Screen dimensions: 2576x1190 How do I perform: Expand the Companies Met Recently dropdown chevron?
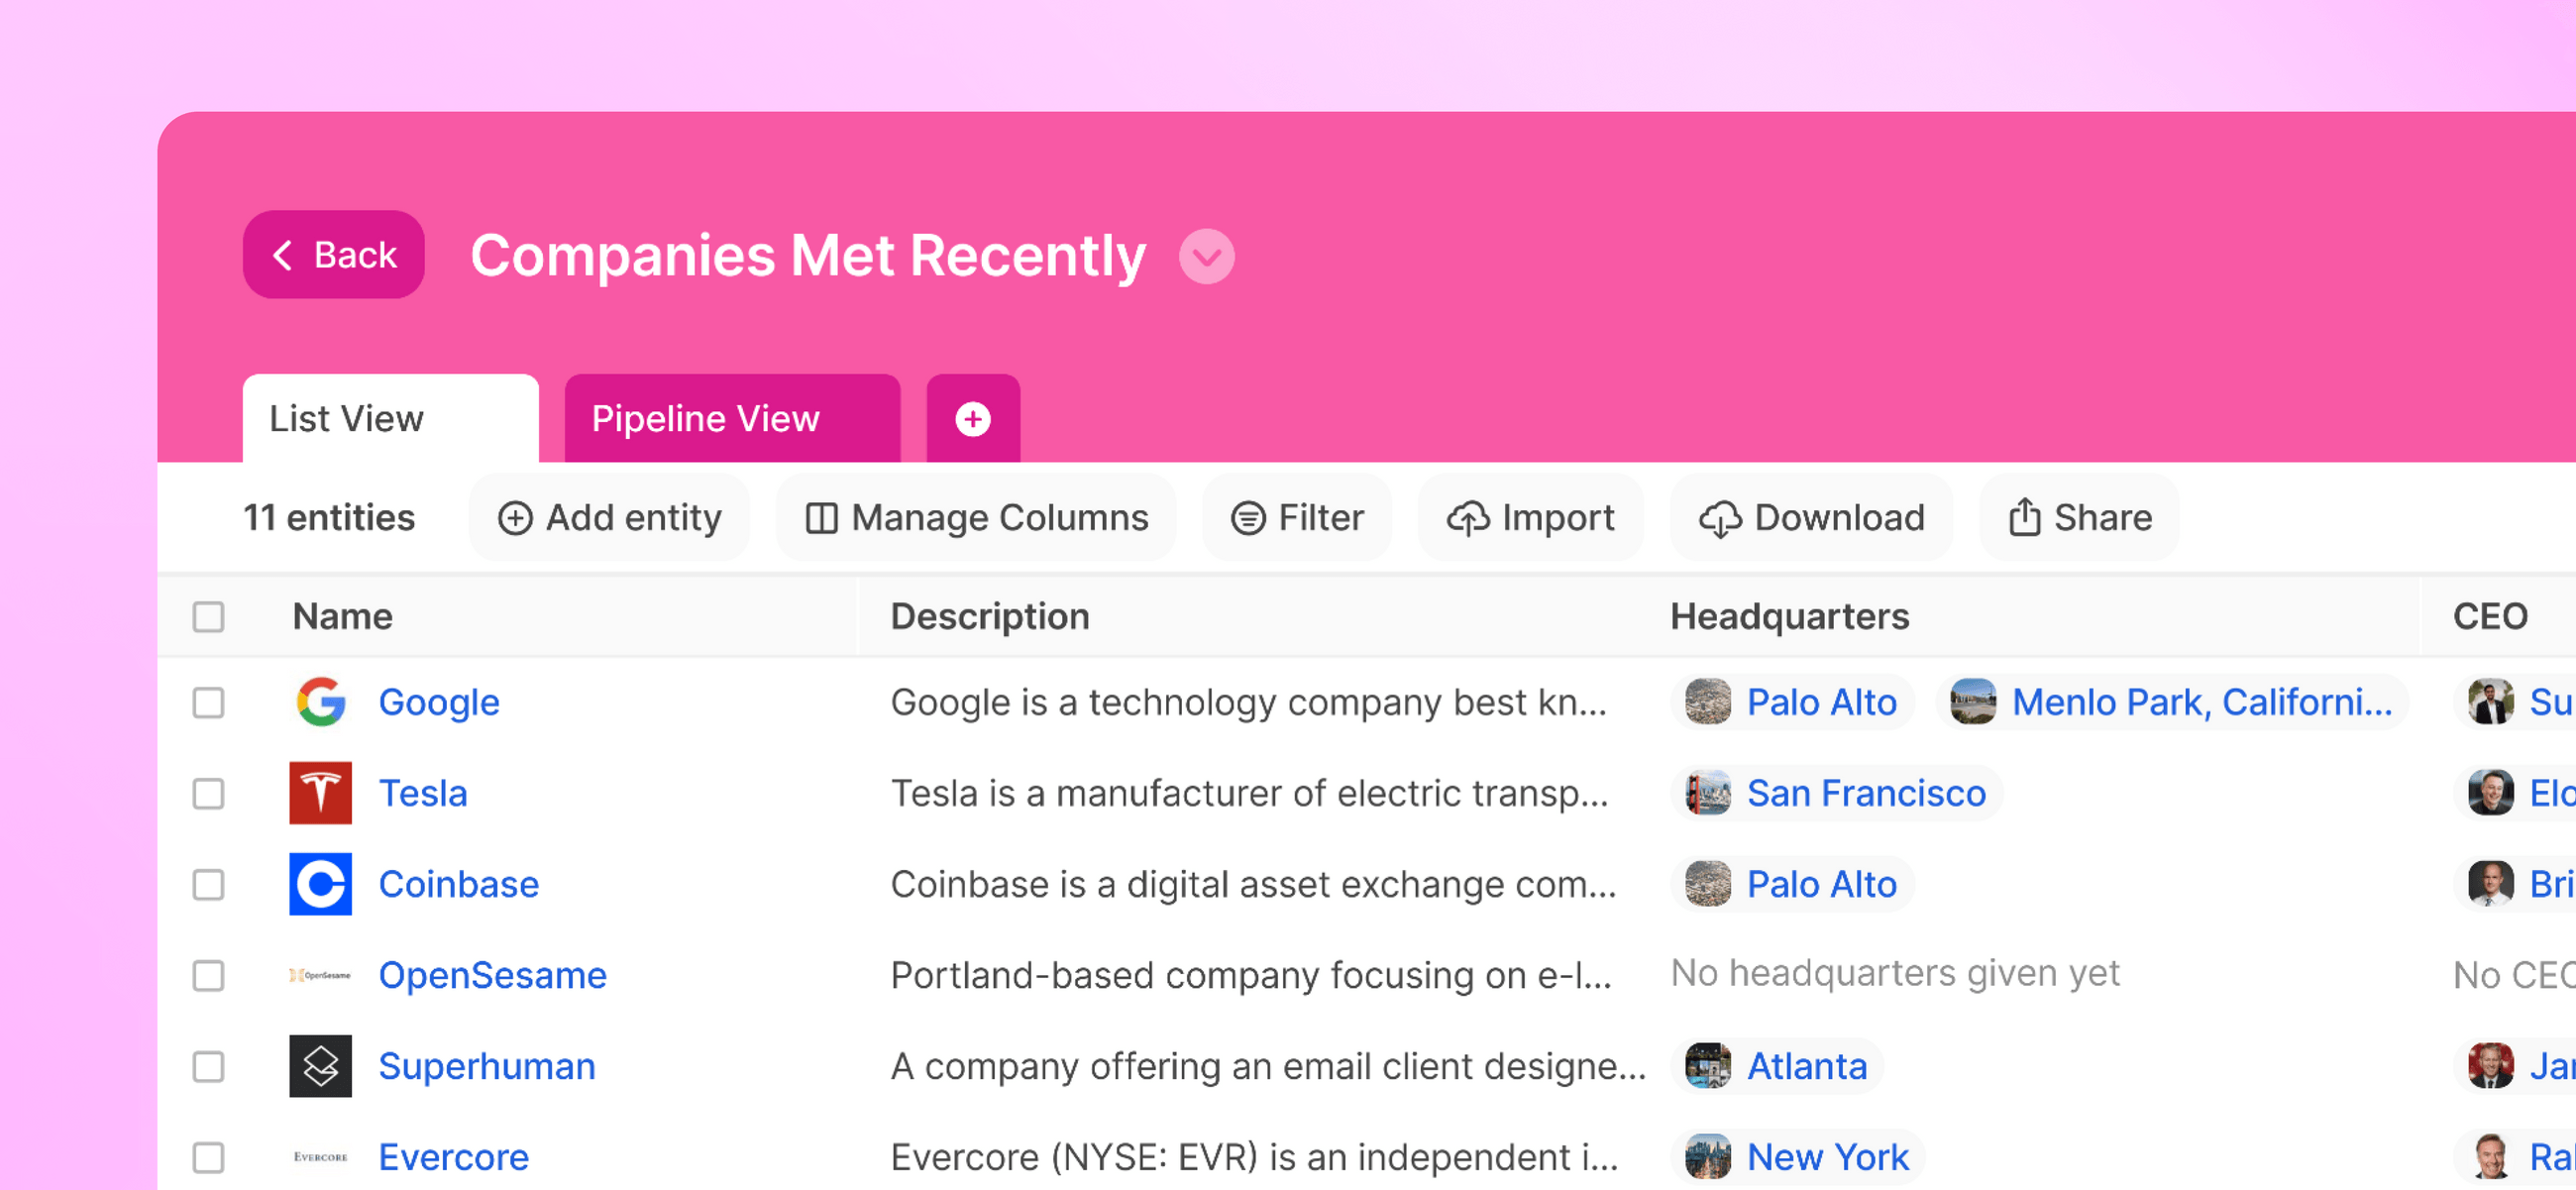point(1206,256)
